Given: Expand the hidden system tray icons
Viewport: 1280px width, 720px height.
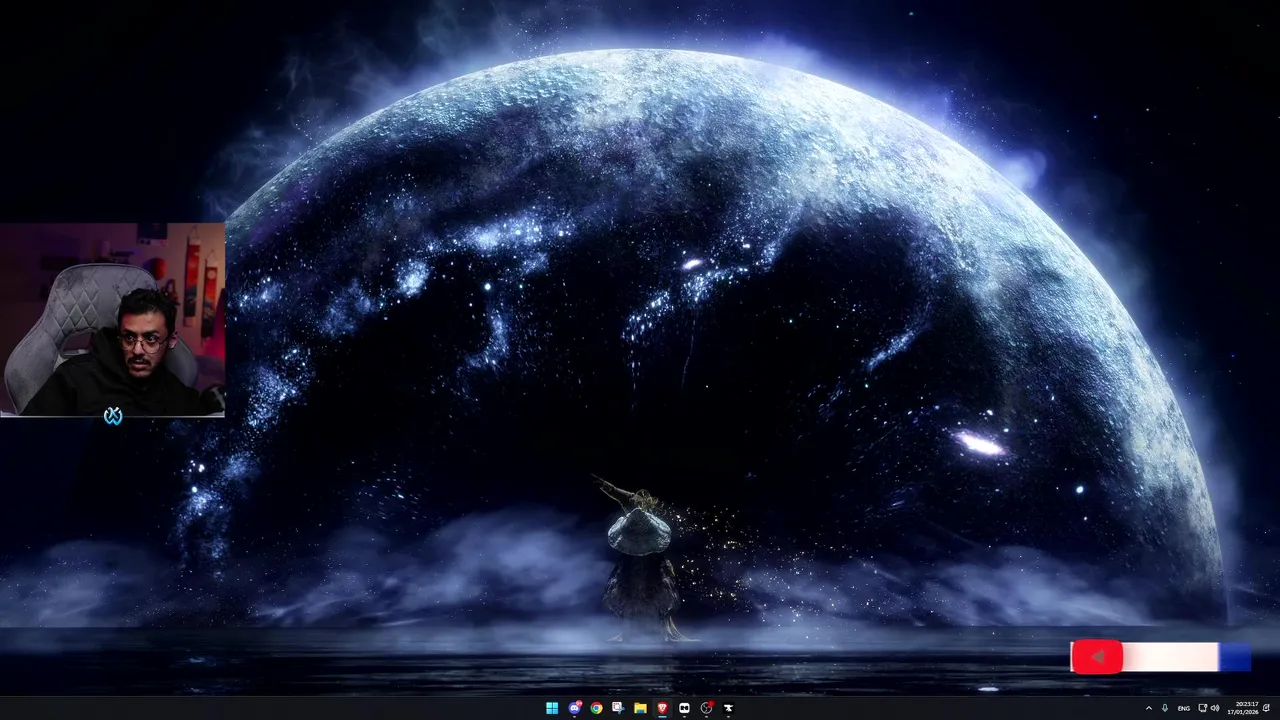Looking at the screenshot, I should point(1149,708).
